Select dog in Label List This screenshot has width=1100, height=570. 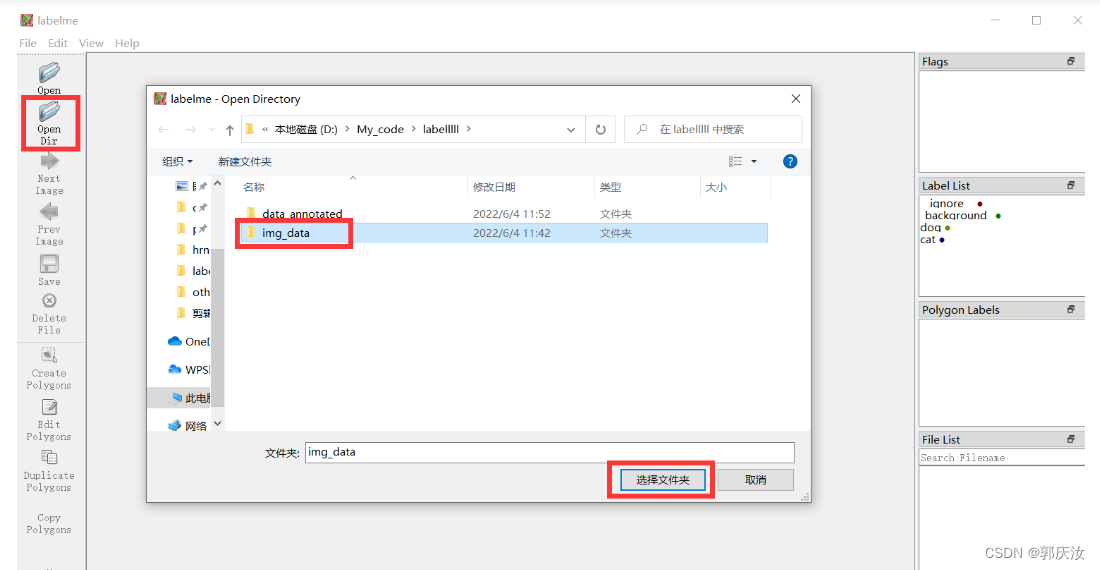pos(930,227)
